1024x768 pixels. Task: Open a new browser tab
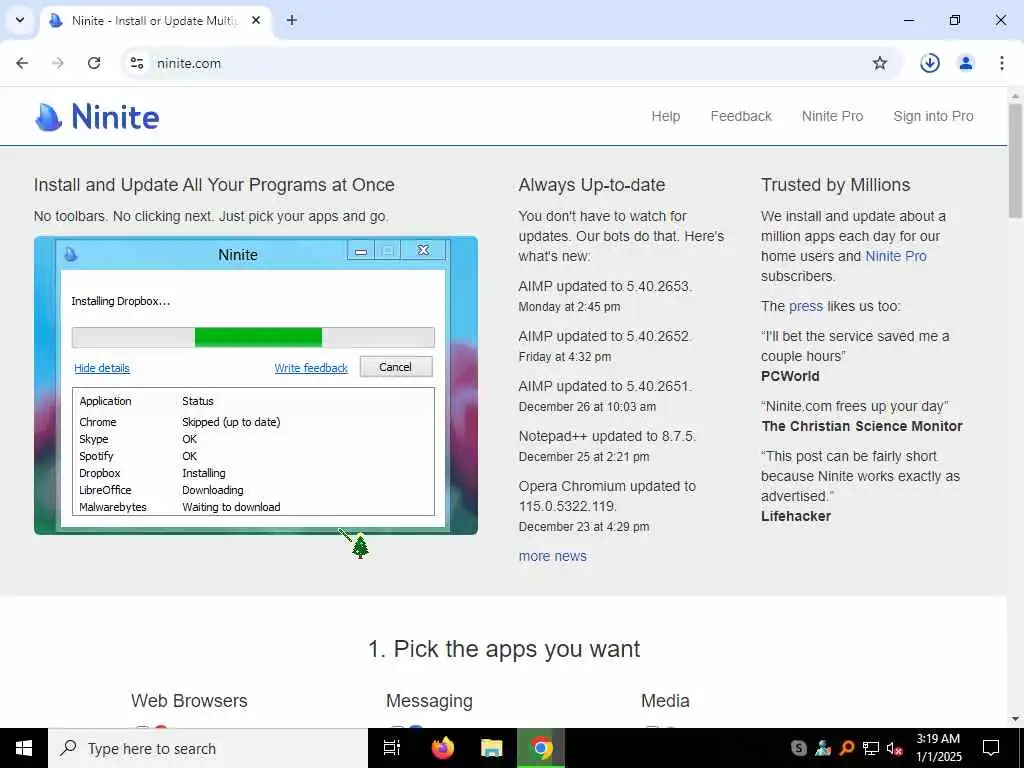(x=291, y=20)
